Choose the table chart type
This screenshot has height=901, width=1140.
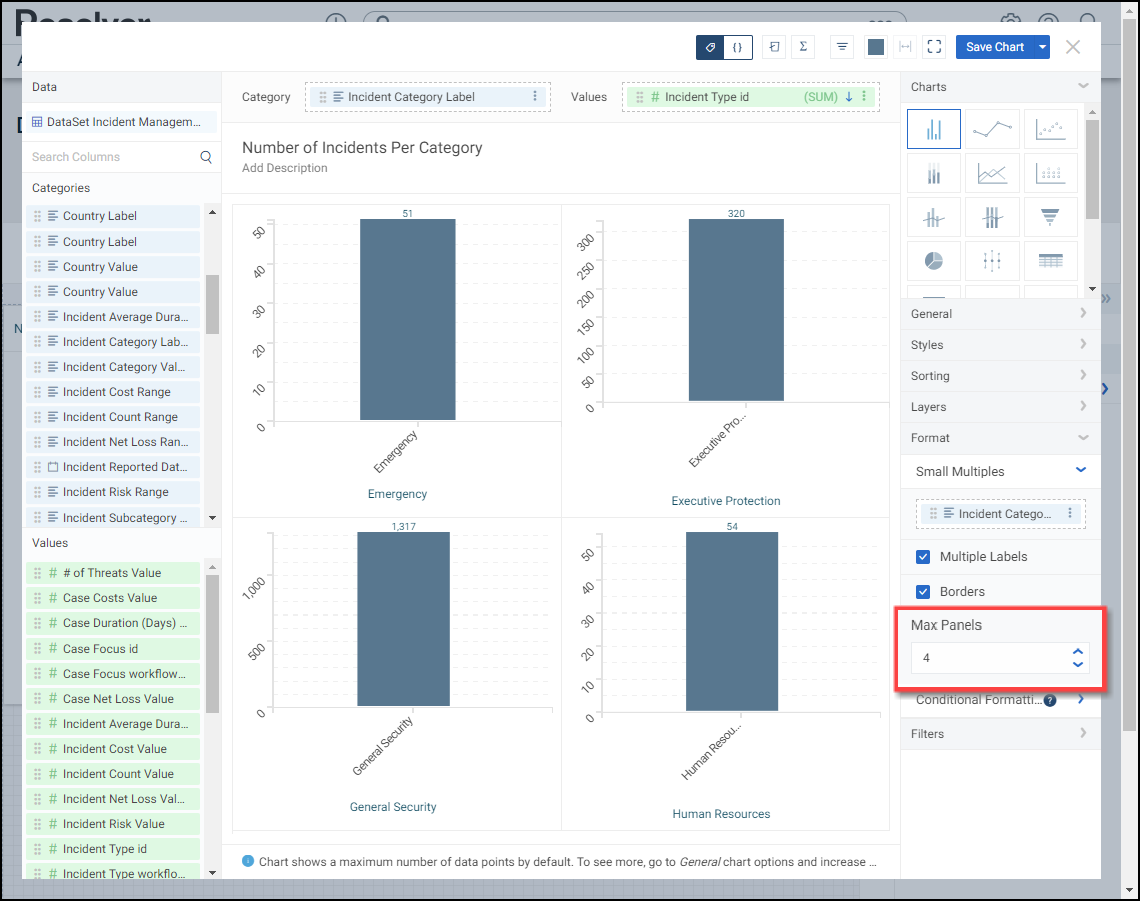click(x=1050, y=260)
